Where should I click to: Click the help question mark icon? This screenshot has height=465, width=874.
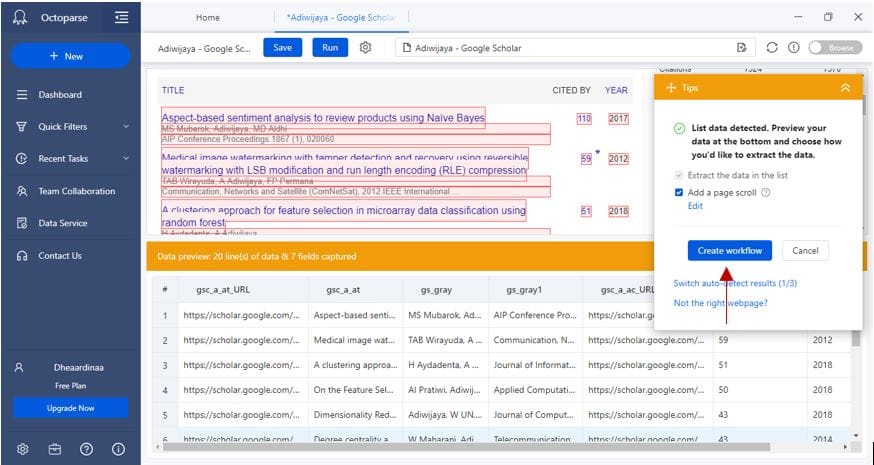point(86,449)
